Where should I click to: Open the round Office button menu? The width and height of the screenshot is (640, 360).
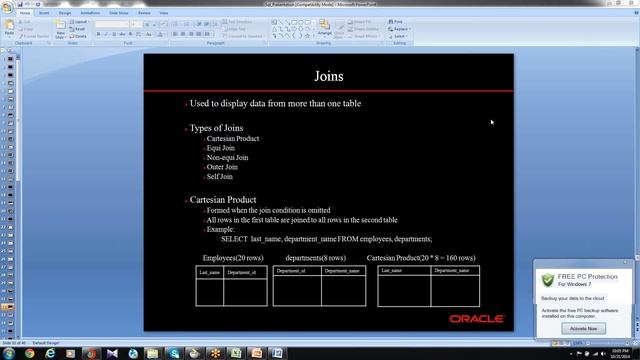(x=7, y=7)
